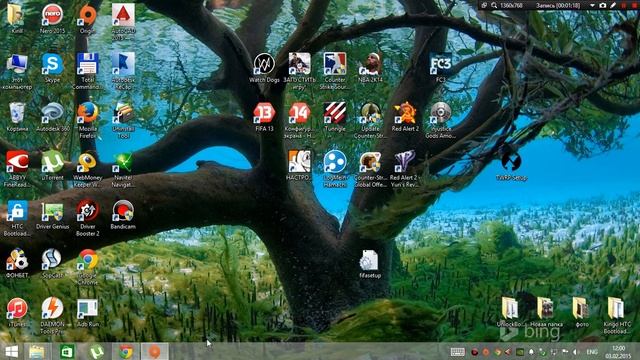Viewport: 640px width, 360px height.
Task: Open the taskbar clock and date
Action: pos(618,352)
